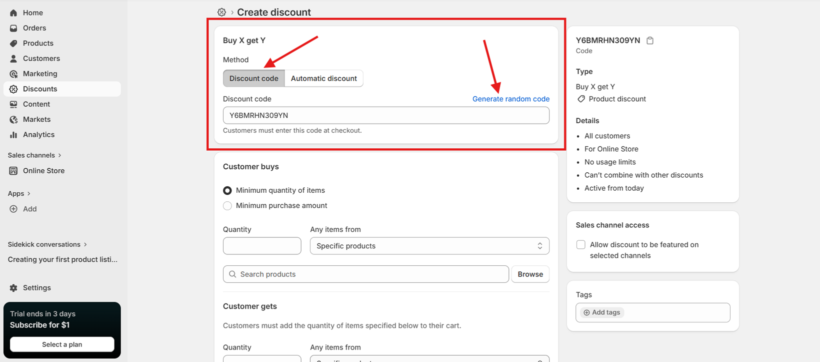The image size is (820, 362).
Task: Click the Analytics bar chart icon
Action: [x=14, y=134]
